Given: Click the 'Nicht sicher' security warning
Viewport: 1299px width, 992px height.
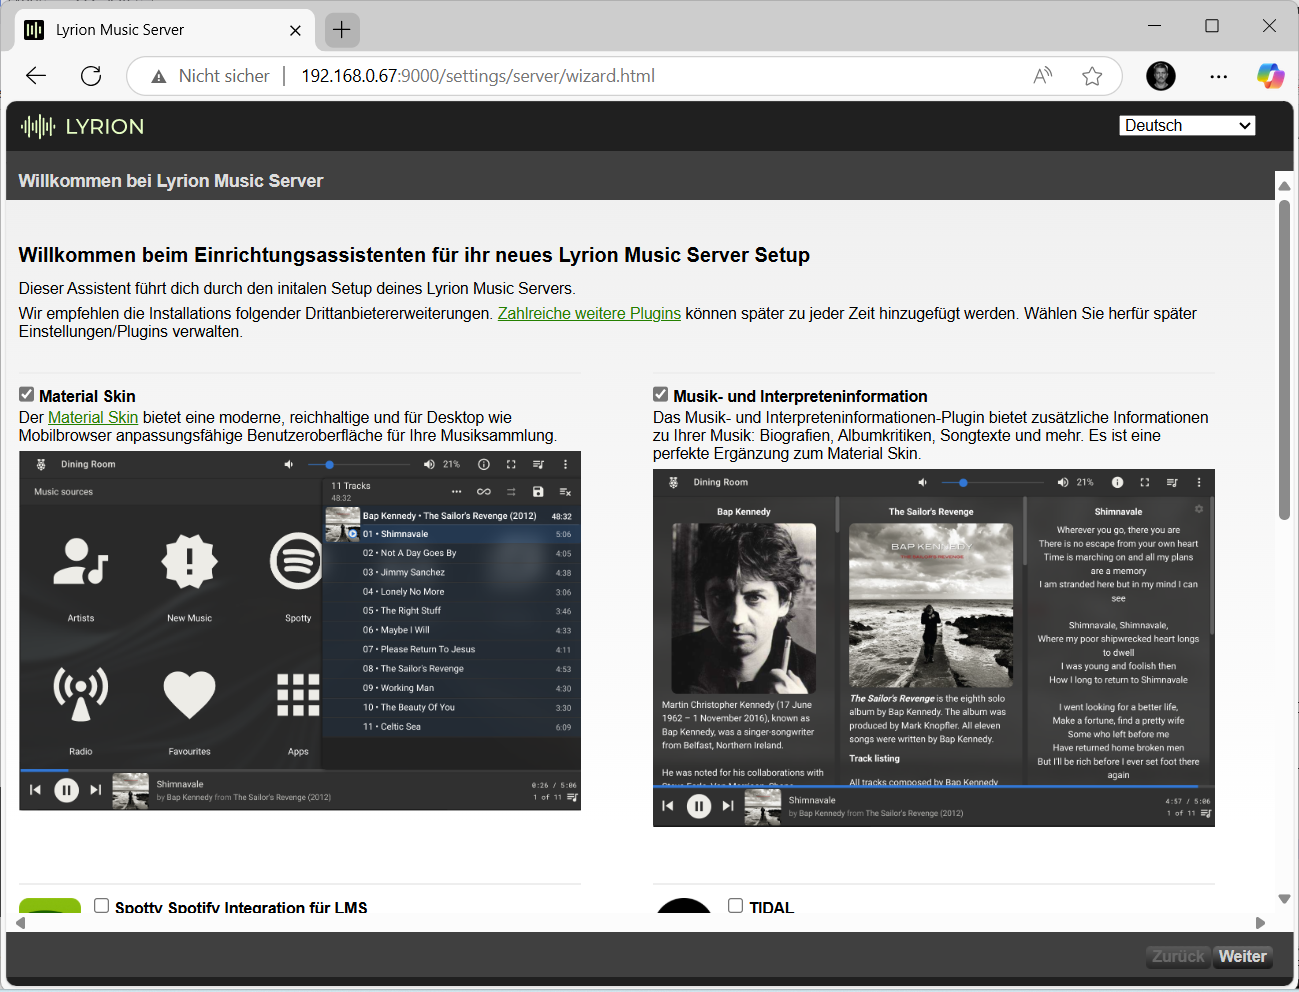Looking at the screenshot, I should pyautogui.click(x=210, y=76).
